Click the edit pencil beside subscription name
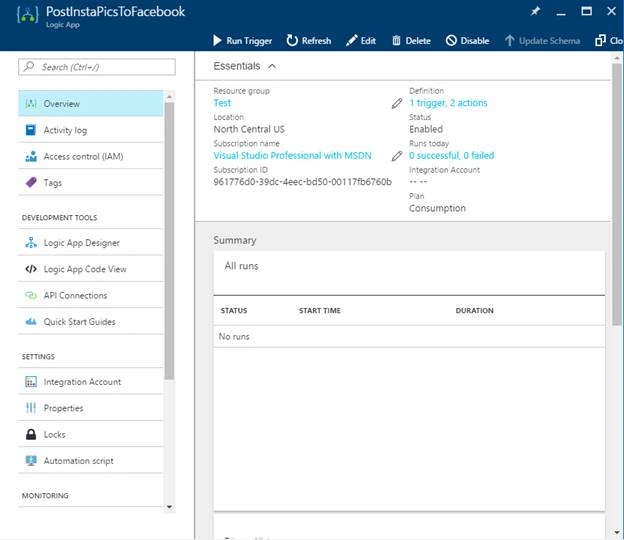This screenshot has width=624, height=540. pos(397,156)
